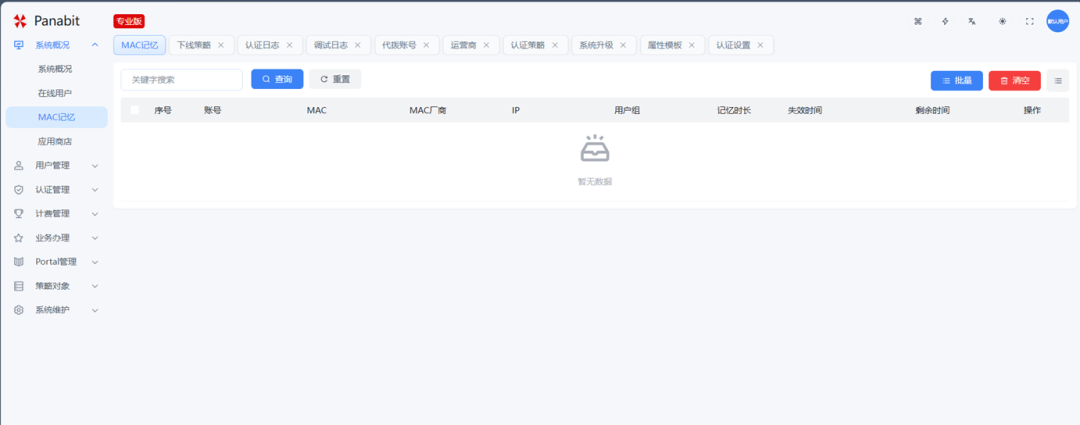
Task: Expand the Portal管理 menu chevron
Action: pos(95,262)
